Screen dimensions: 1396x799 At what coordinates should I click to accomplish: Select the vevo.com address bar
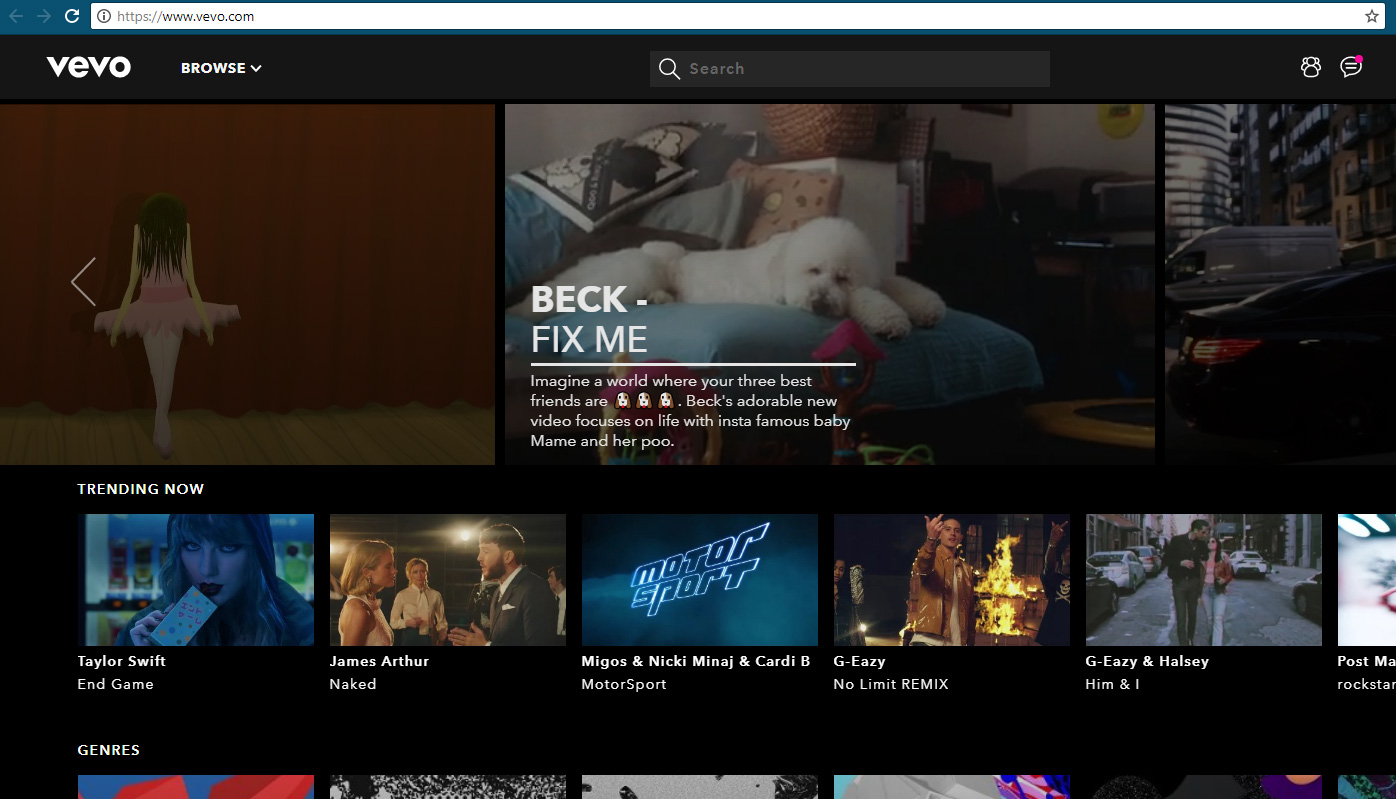pyautogui.click(x=738, y=16)
